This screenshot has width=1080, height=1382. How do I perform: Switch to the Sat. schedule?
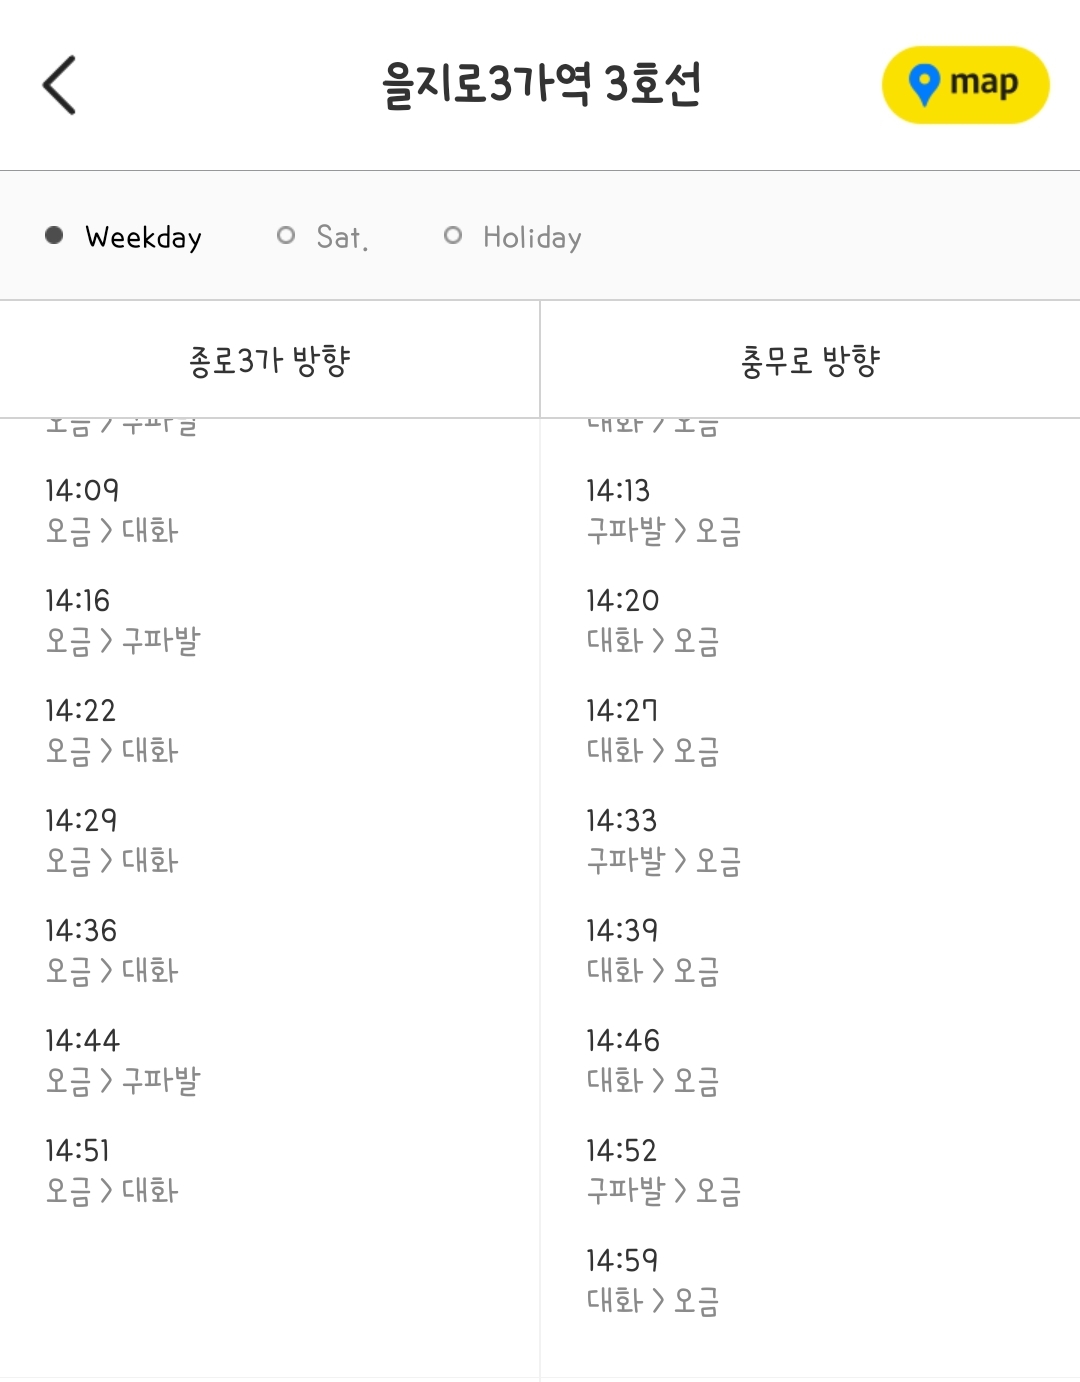tap(323, 237)
